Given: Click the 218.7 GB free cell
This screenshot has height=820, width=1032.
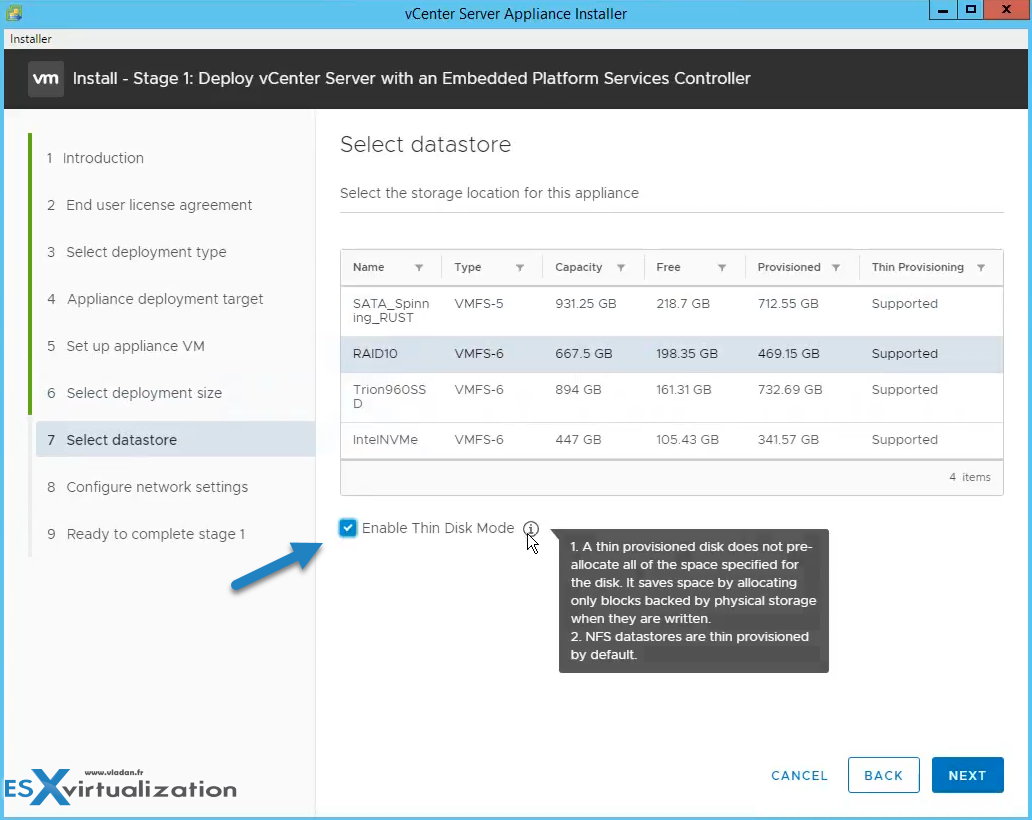Looking at the screenshot, I should pos(683,304).
